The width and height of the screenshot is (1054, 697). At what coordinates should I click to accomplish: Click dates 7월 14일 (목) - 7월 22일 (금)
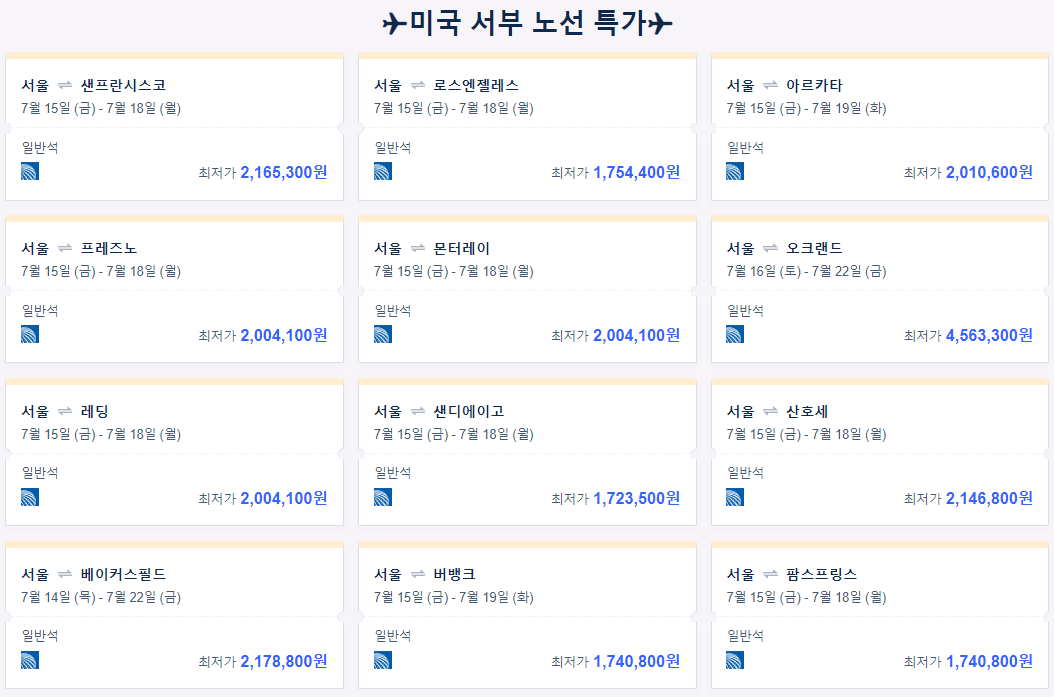click(x=101, y=597)
